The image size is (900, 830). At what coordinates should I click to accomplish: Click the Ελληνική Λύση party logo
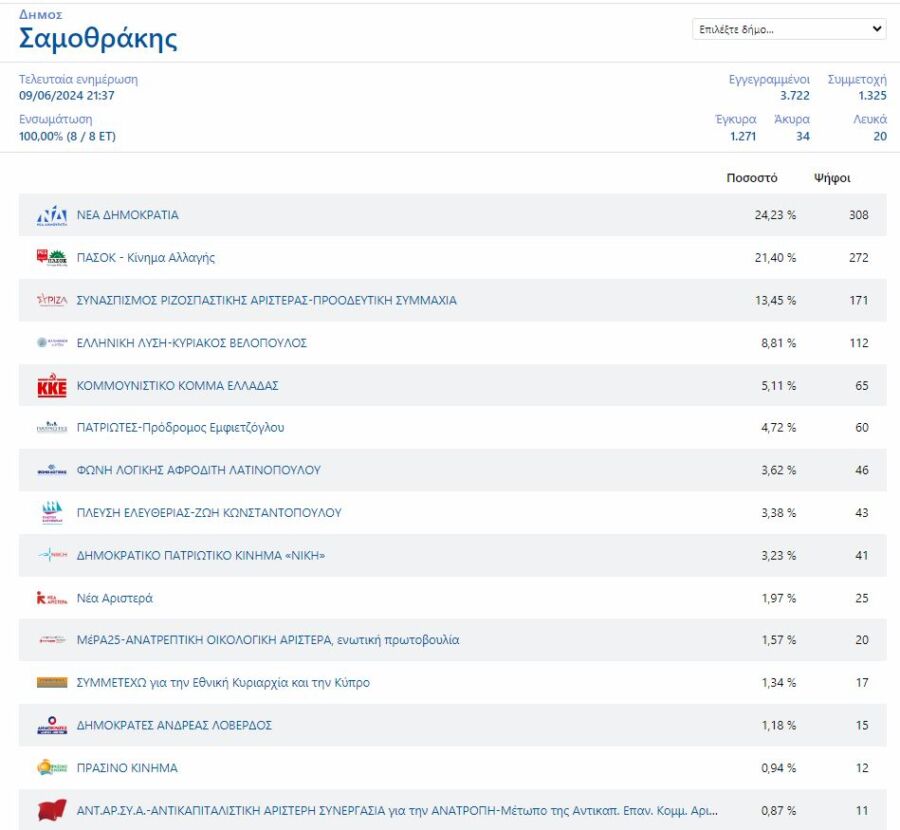(51, 343)
